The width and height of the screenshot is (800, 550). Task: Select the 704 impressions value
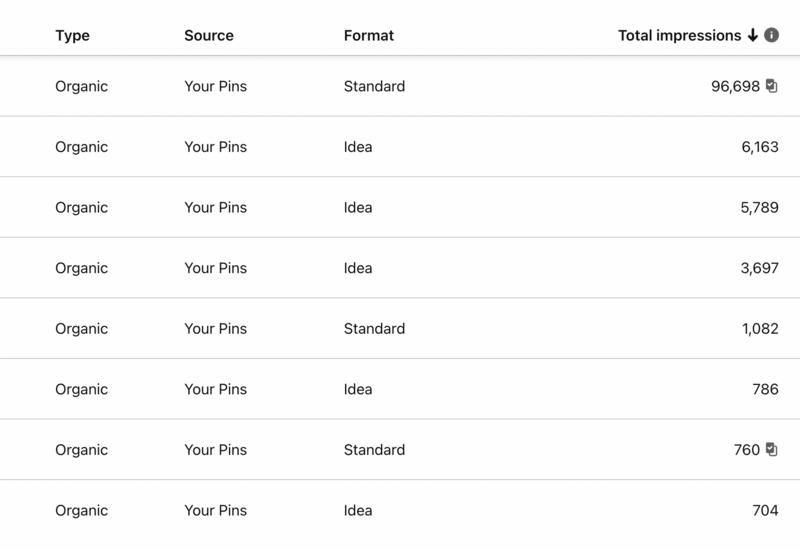(x=765, y=510)
